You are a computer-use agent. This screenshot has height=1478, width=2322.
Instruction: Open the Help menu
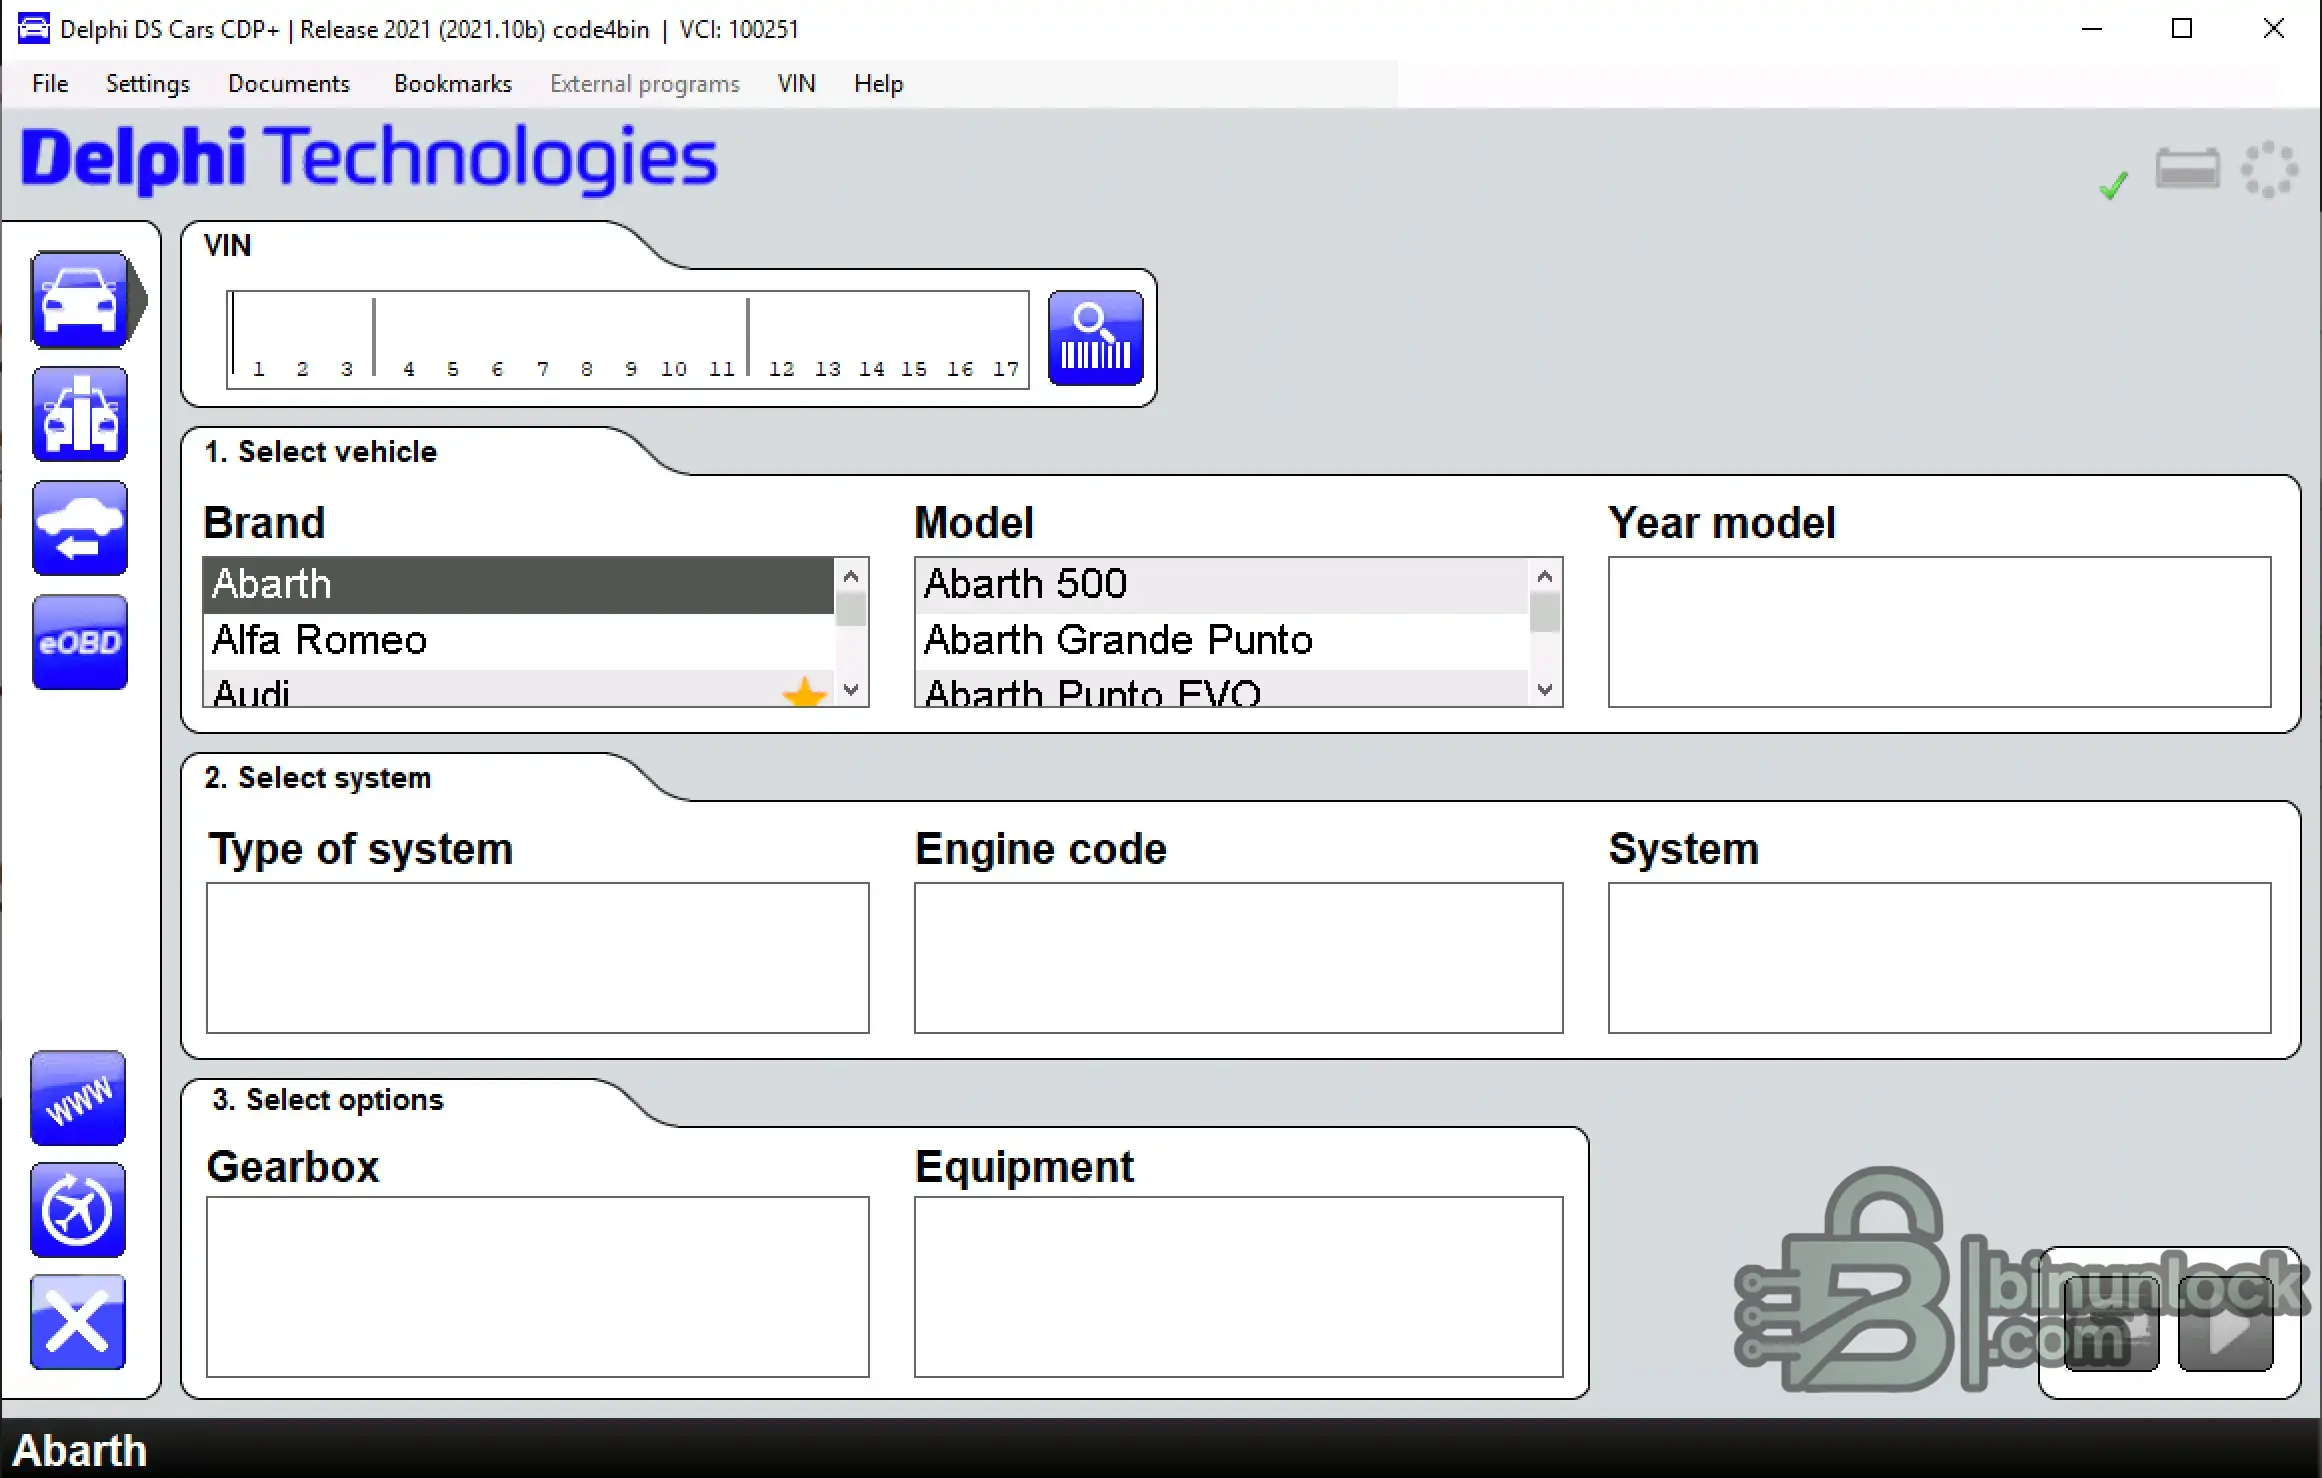pos(879,84)
